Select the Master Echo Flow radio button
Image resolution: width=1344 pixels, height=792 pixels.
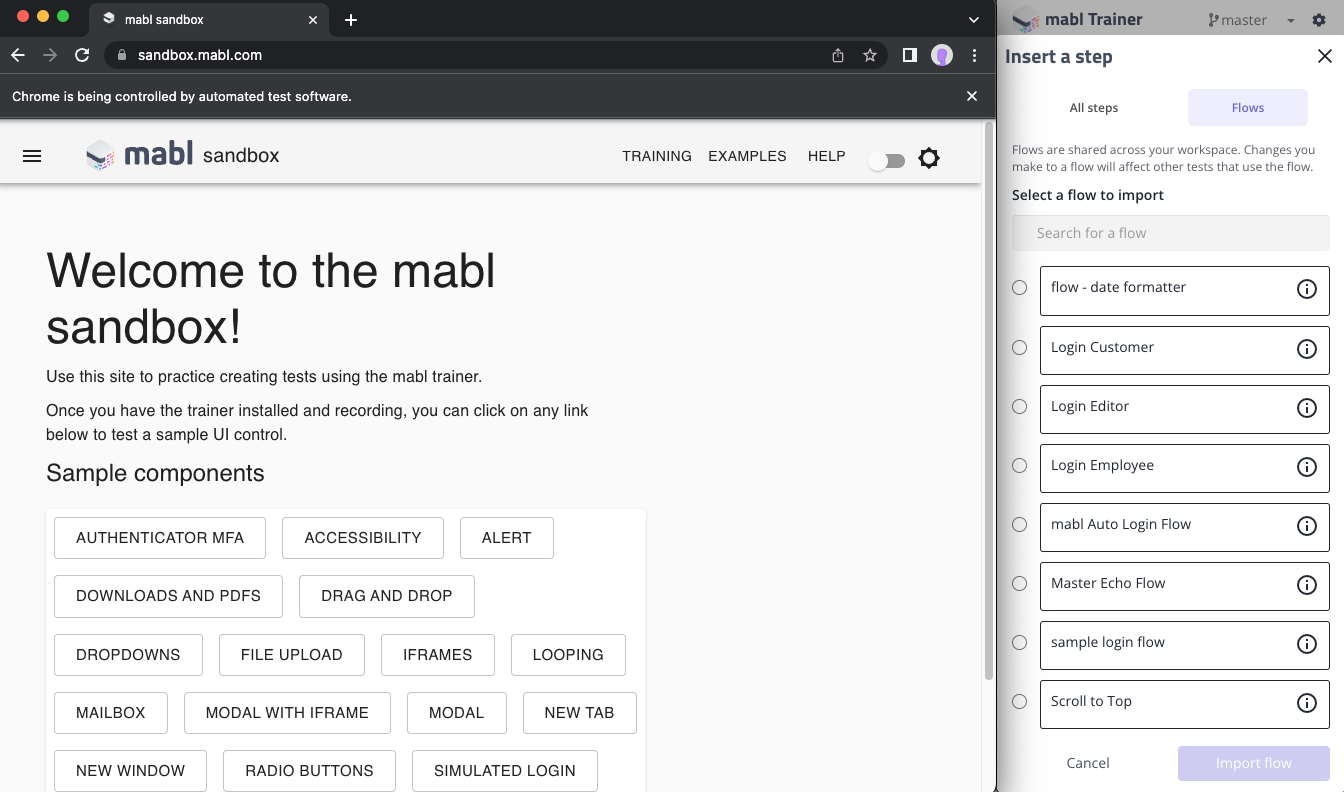[1019, 584]
